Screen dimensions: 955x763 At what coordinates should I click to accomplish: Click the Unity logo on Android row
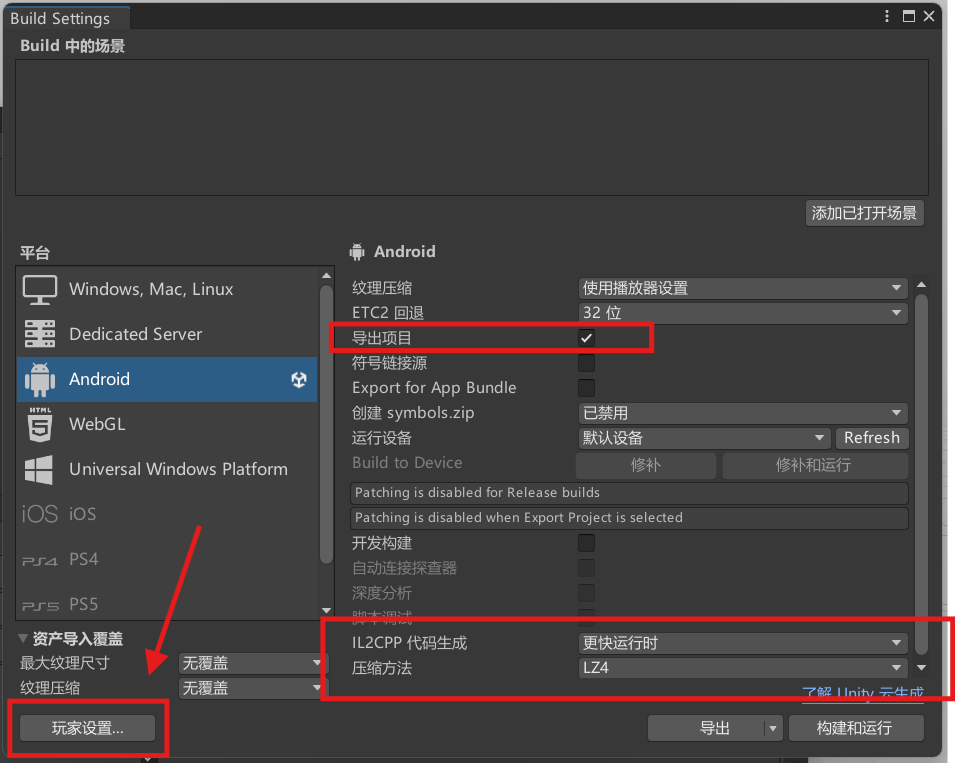(x=298, y=379)
